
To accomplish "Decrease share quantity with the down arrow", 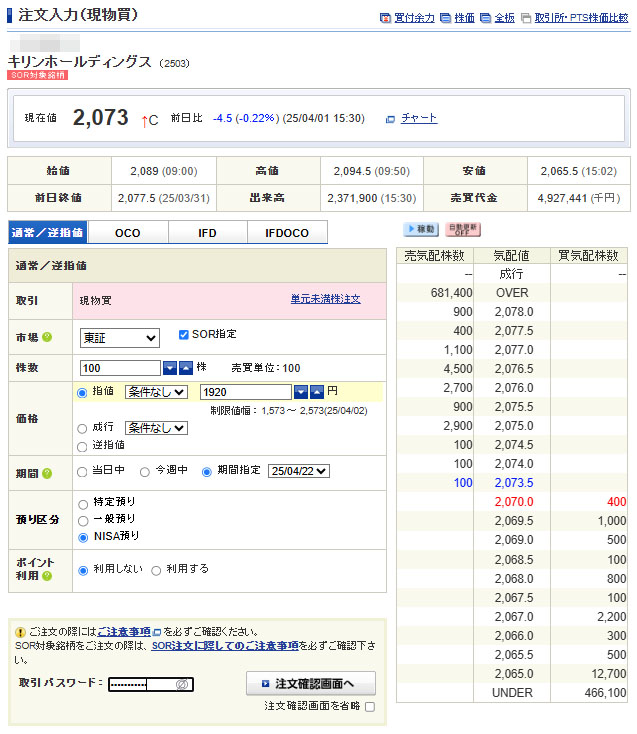I will pos(170,368).
